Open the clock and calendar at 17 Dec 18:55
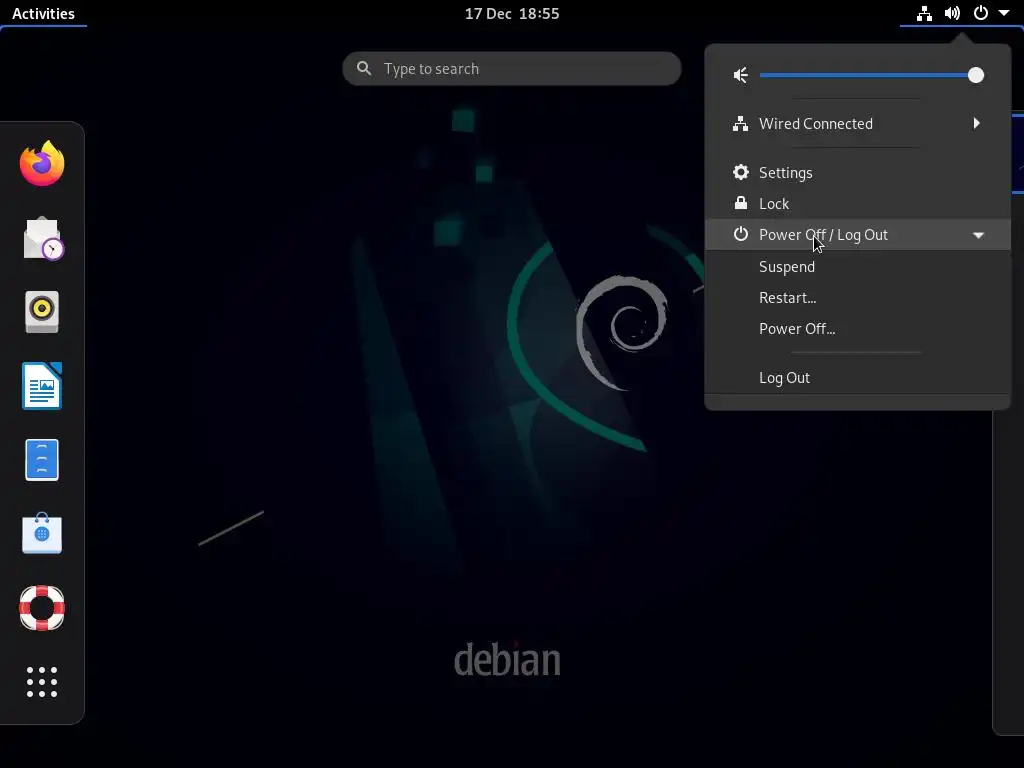This screenshot has width=1024, height=768. (x=512, y=13)
